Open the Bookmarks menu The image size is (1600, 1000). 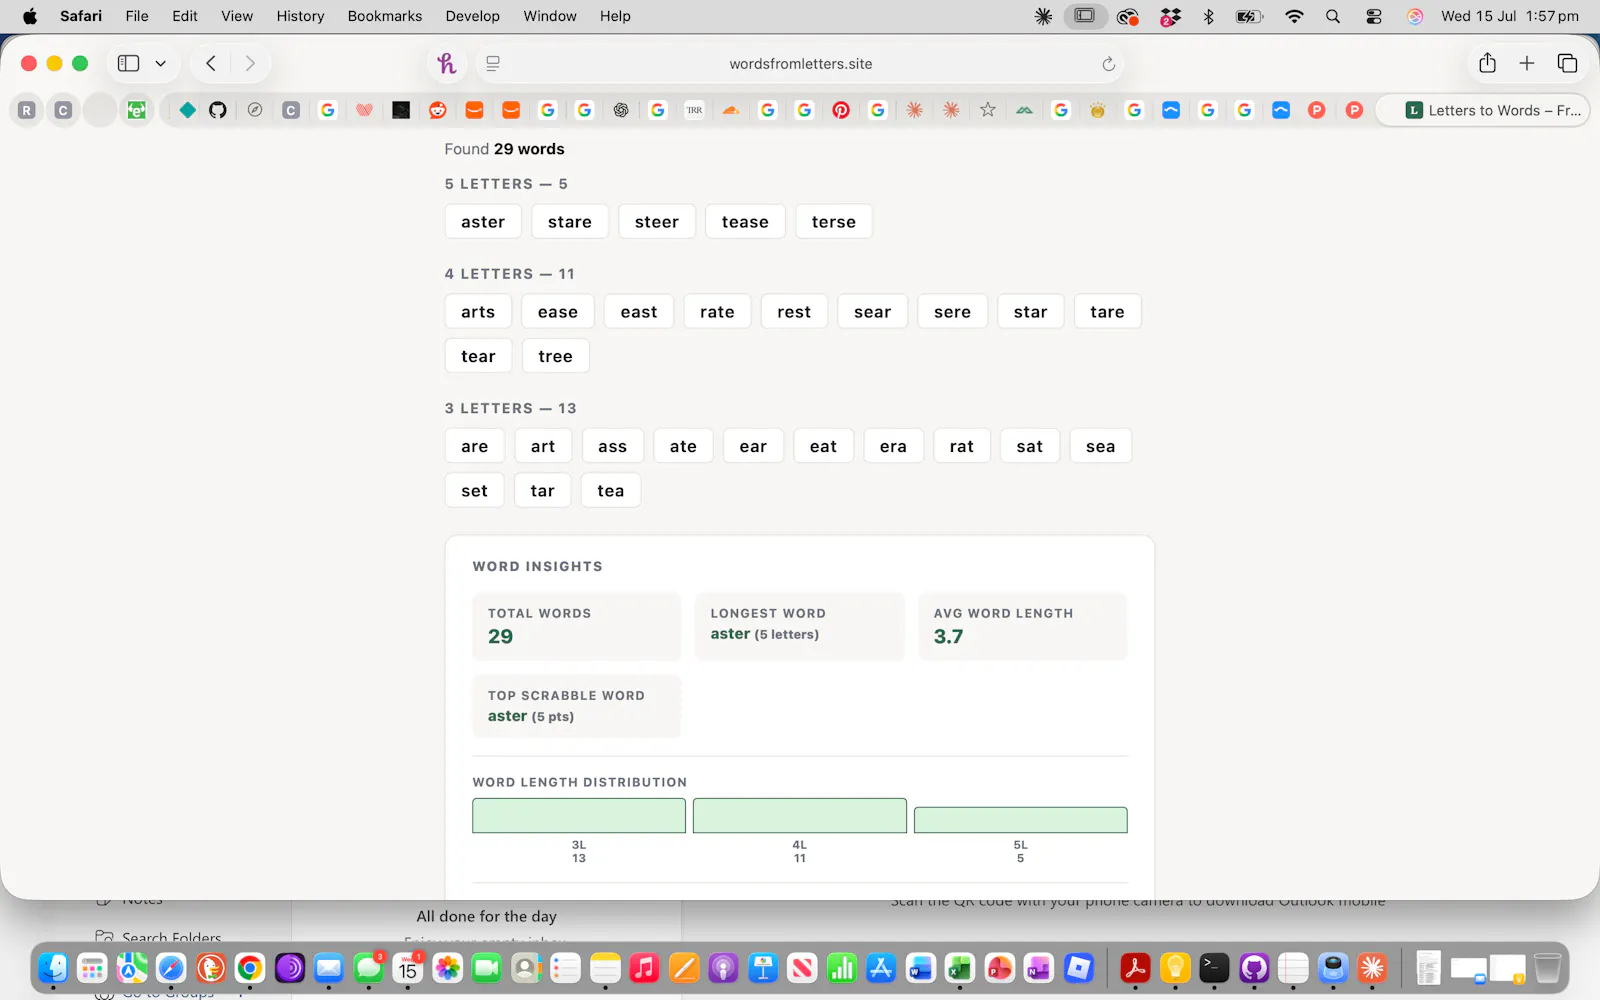pyautogui.click(x=385, y=16)
